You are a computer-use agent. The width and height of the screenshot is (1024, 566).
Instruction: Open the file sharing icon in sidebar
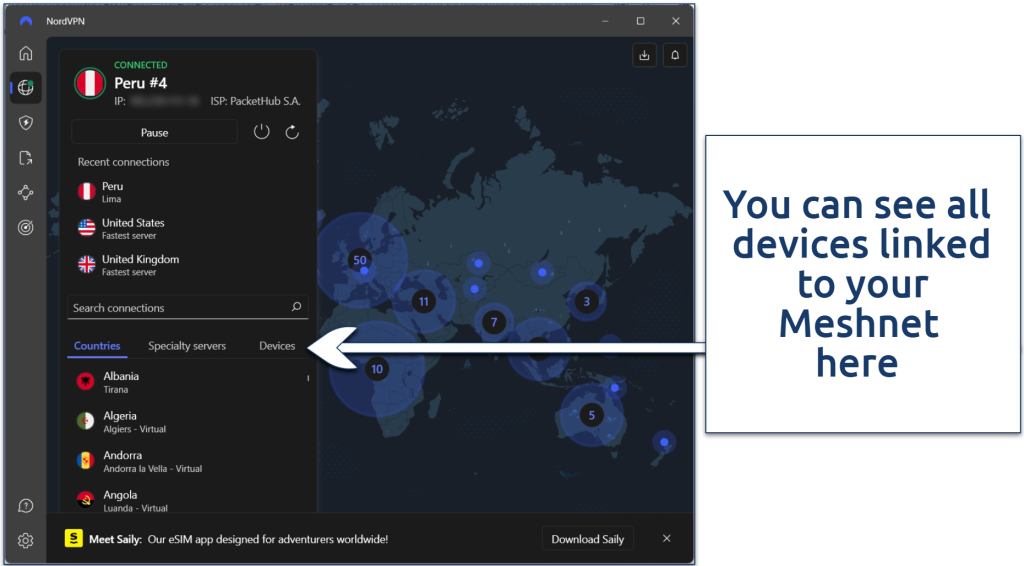click(25, 158)
